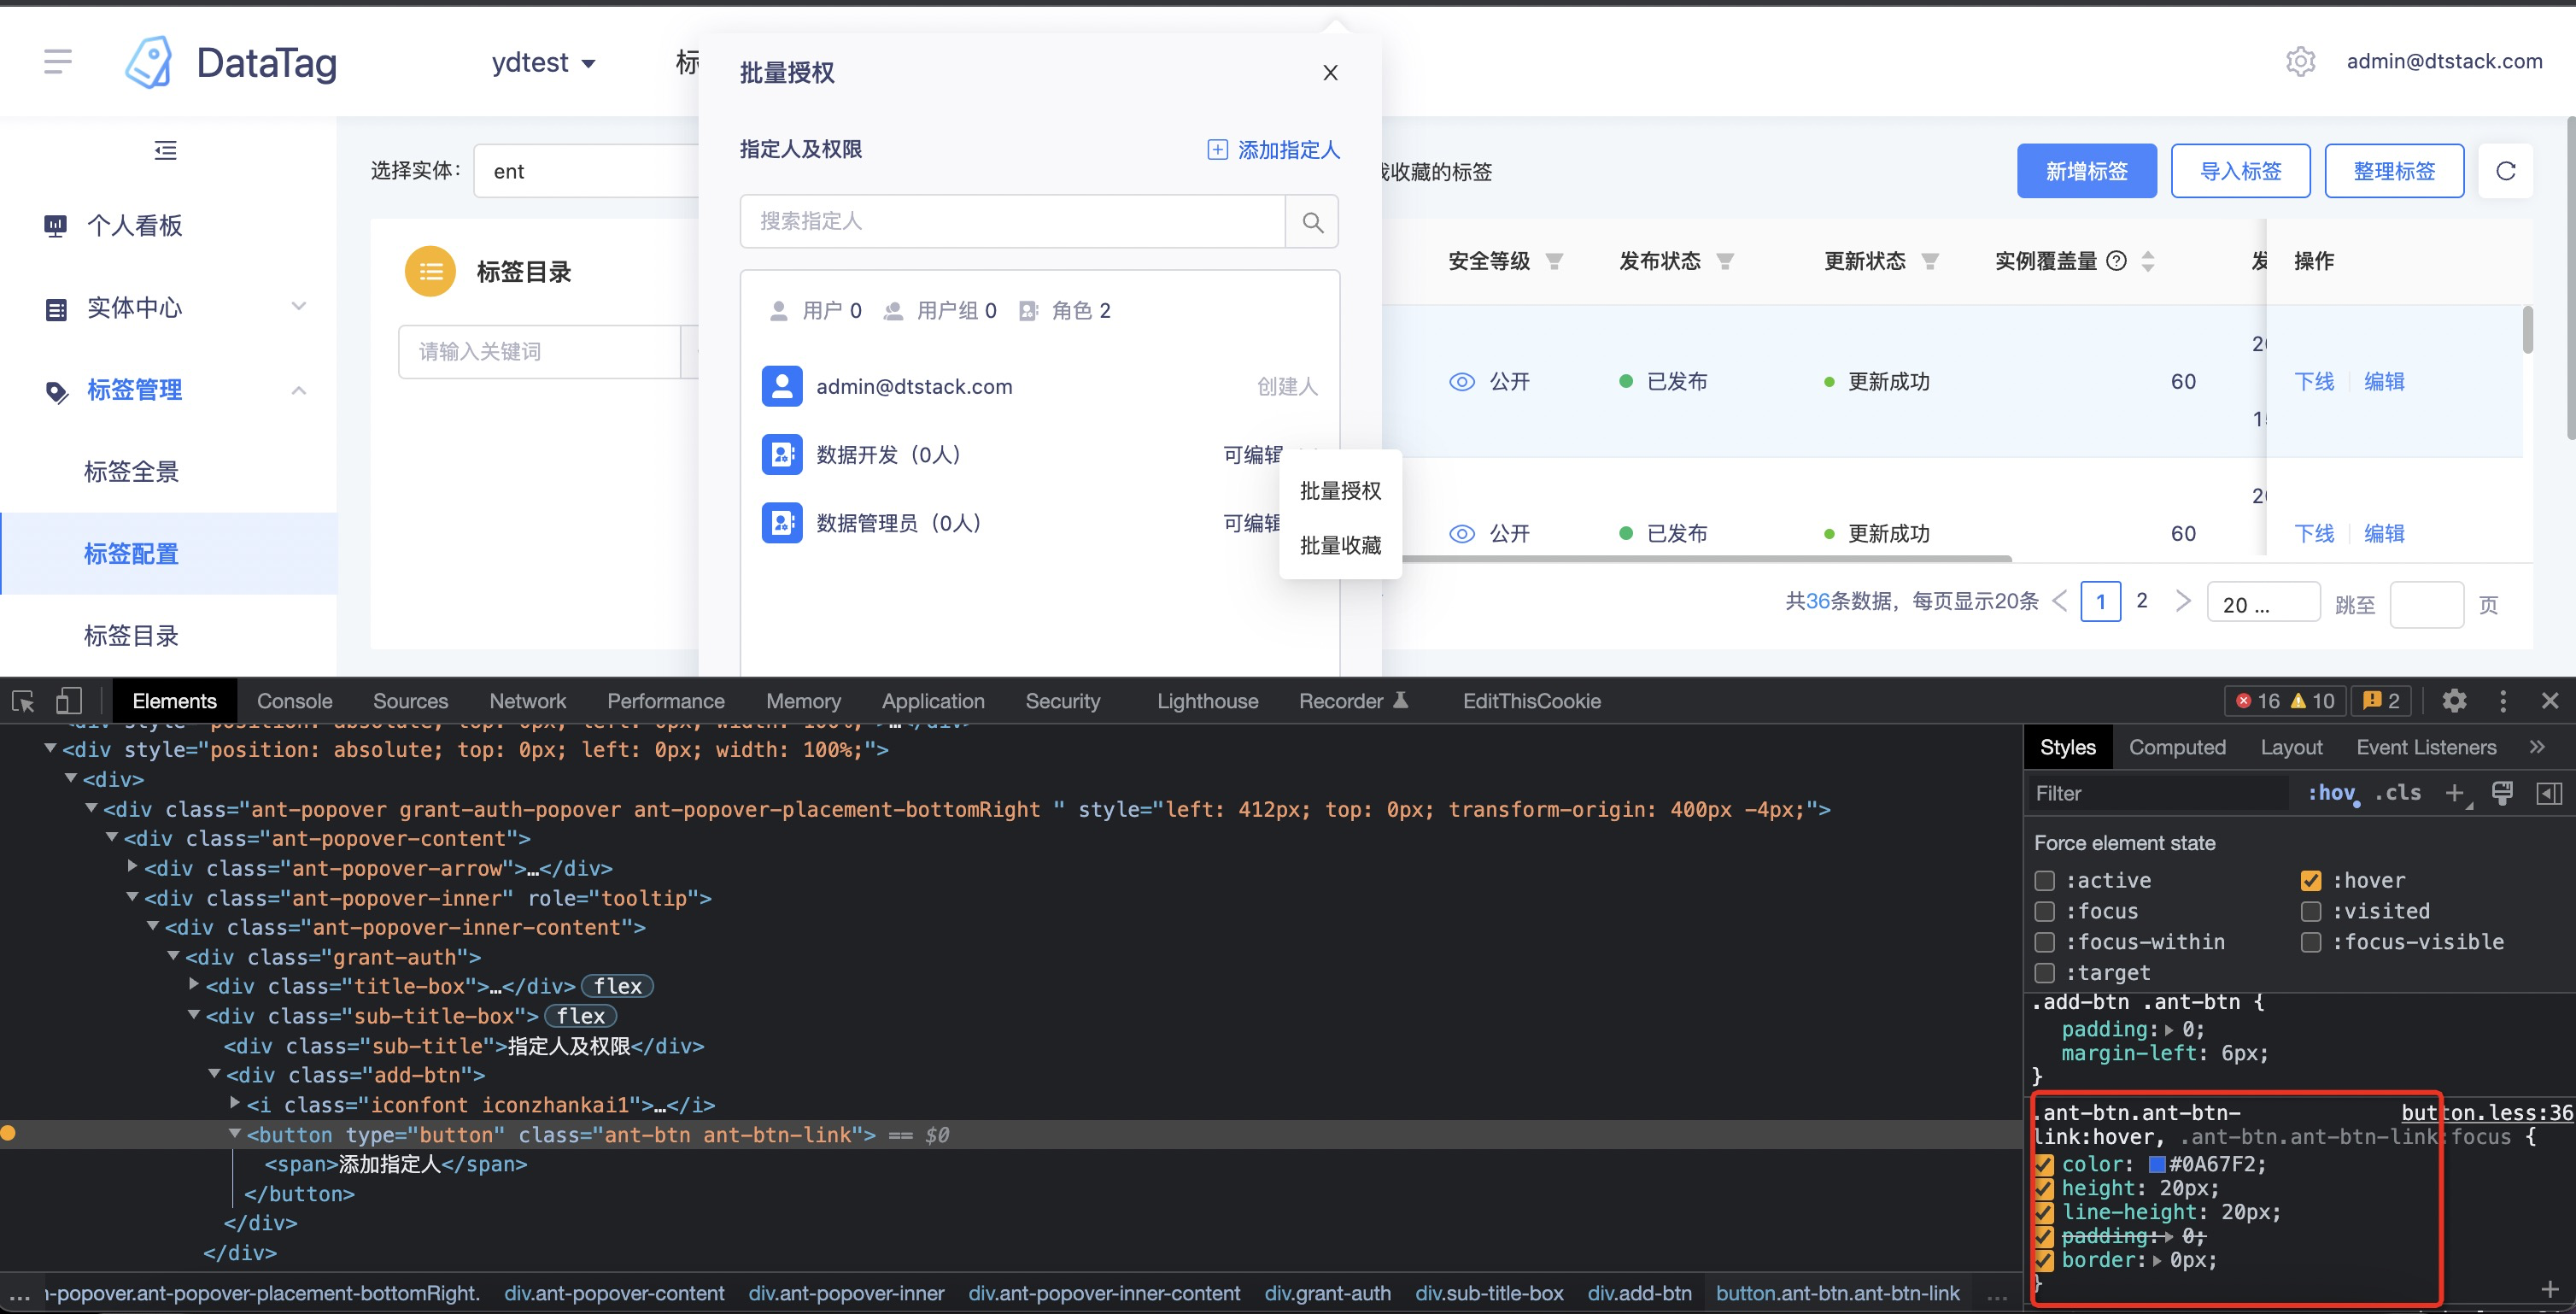
Task: Sort the table by 实例覆盖量 arrows
Action: 2148,261
